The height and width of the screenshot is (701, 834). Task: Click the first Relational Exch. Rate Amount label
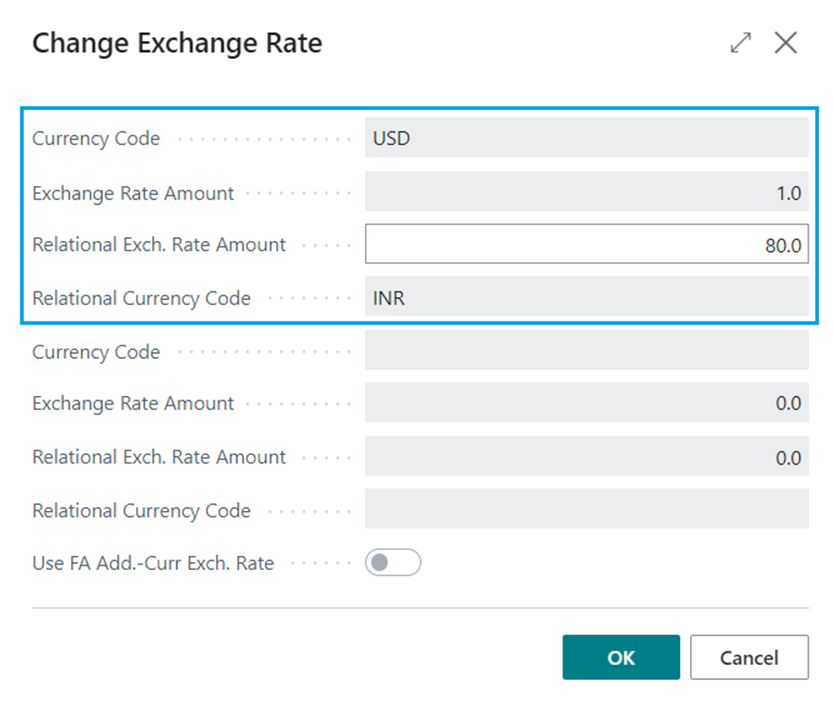[x=159, y=245]
